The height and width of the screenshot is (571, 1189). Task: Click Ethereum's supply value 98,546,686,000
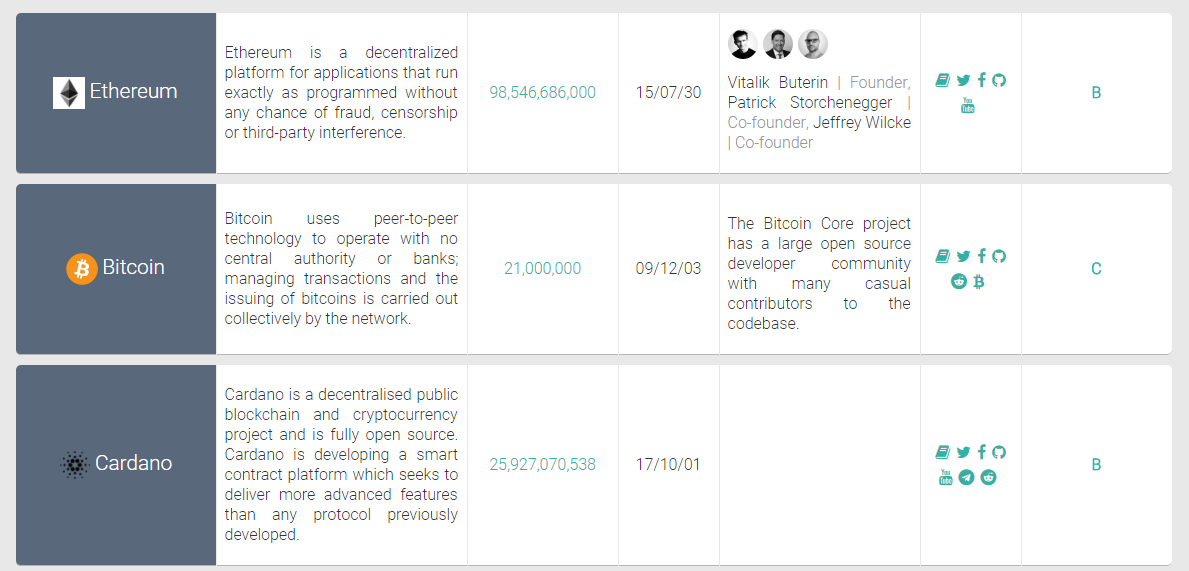[x=542, y=93]
